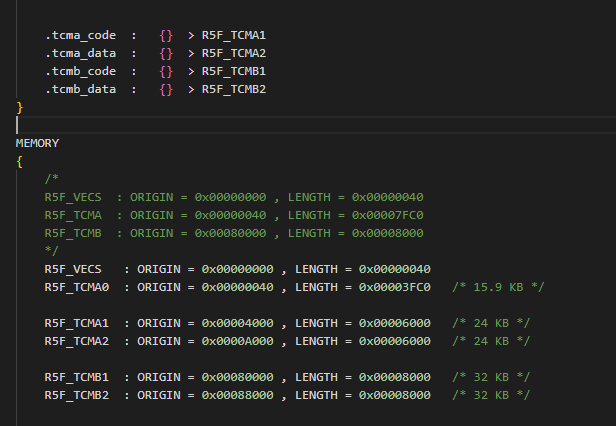616x426 pixels.
Task: Click the commented R5F_TCMA line's length 0x00007FC0
Action: [387, 215]
